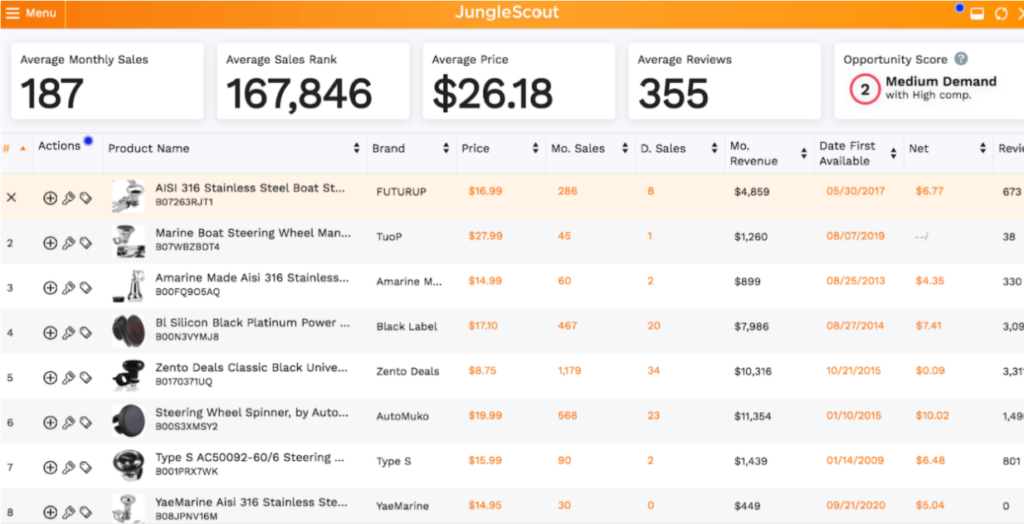Open Opportunity Score help icon
This screenshot has width=1024, height=524.
pyautogui.click(x=961, y=59)
